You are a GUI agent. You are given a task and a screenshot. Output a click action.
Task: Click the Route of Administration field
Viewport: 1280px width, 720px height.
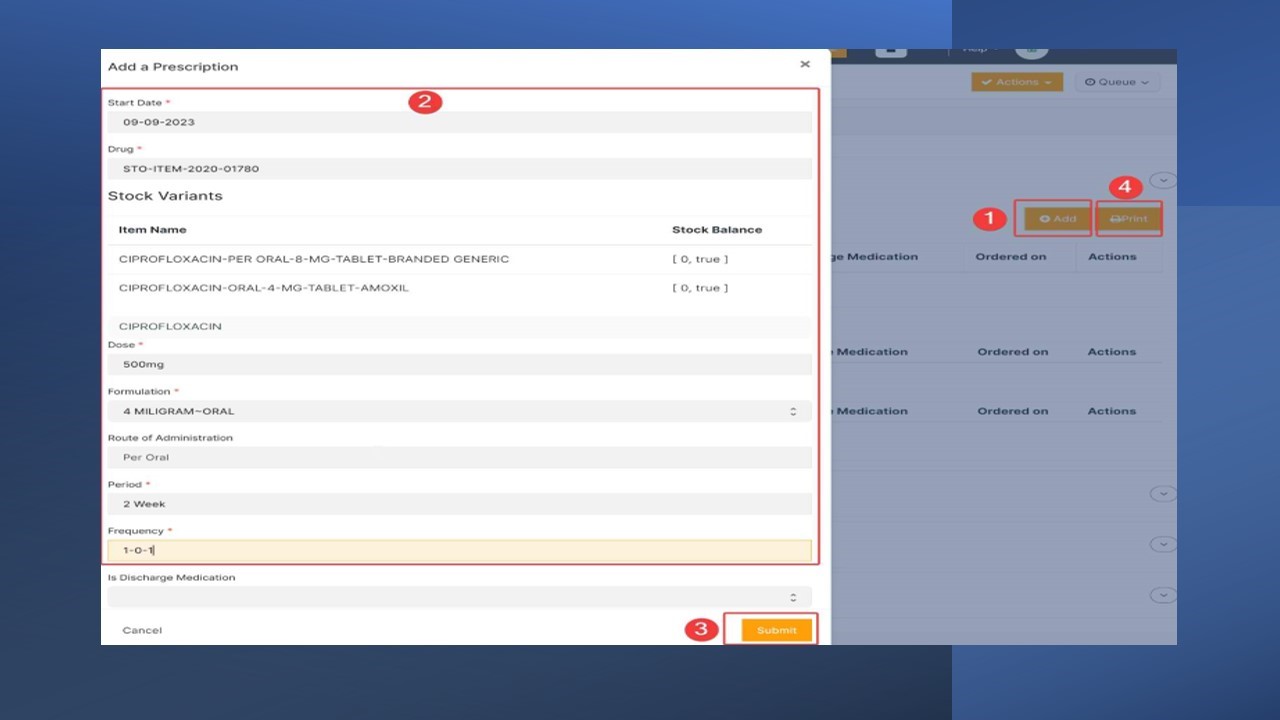tap(460, 457)
